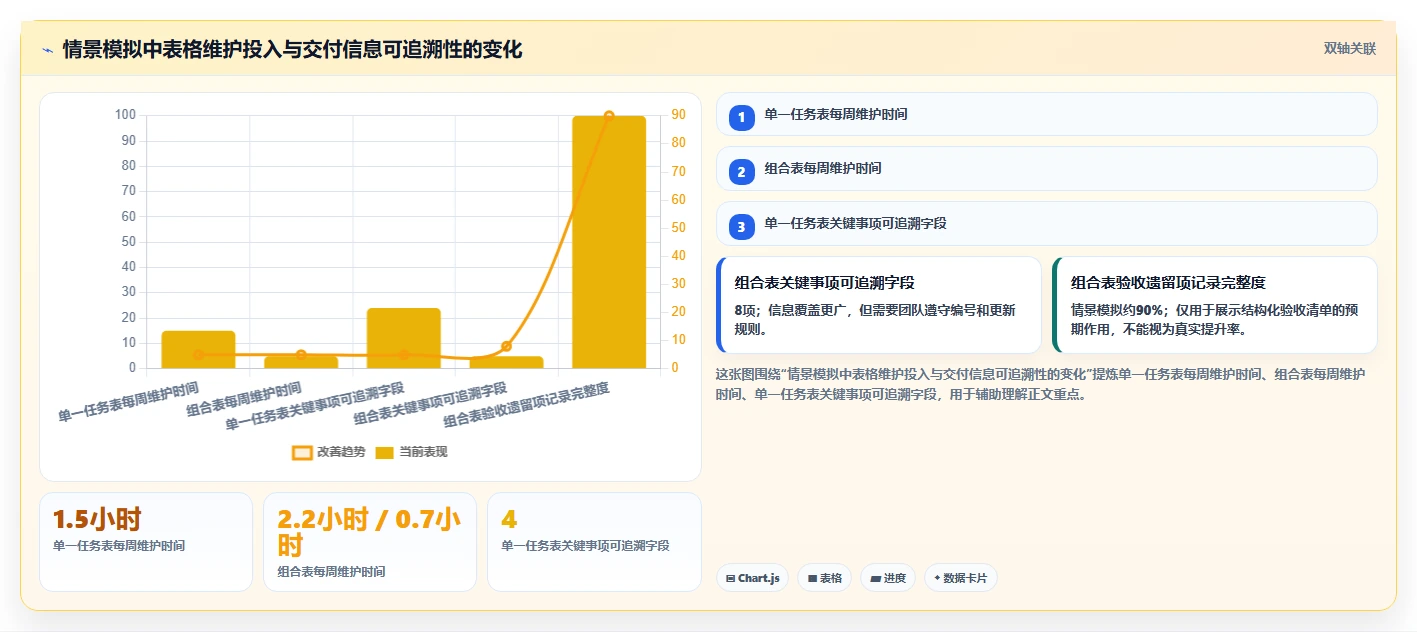Click the blue number 2 badge
Screen dimensions: 1417x632
point(741,172)
